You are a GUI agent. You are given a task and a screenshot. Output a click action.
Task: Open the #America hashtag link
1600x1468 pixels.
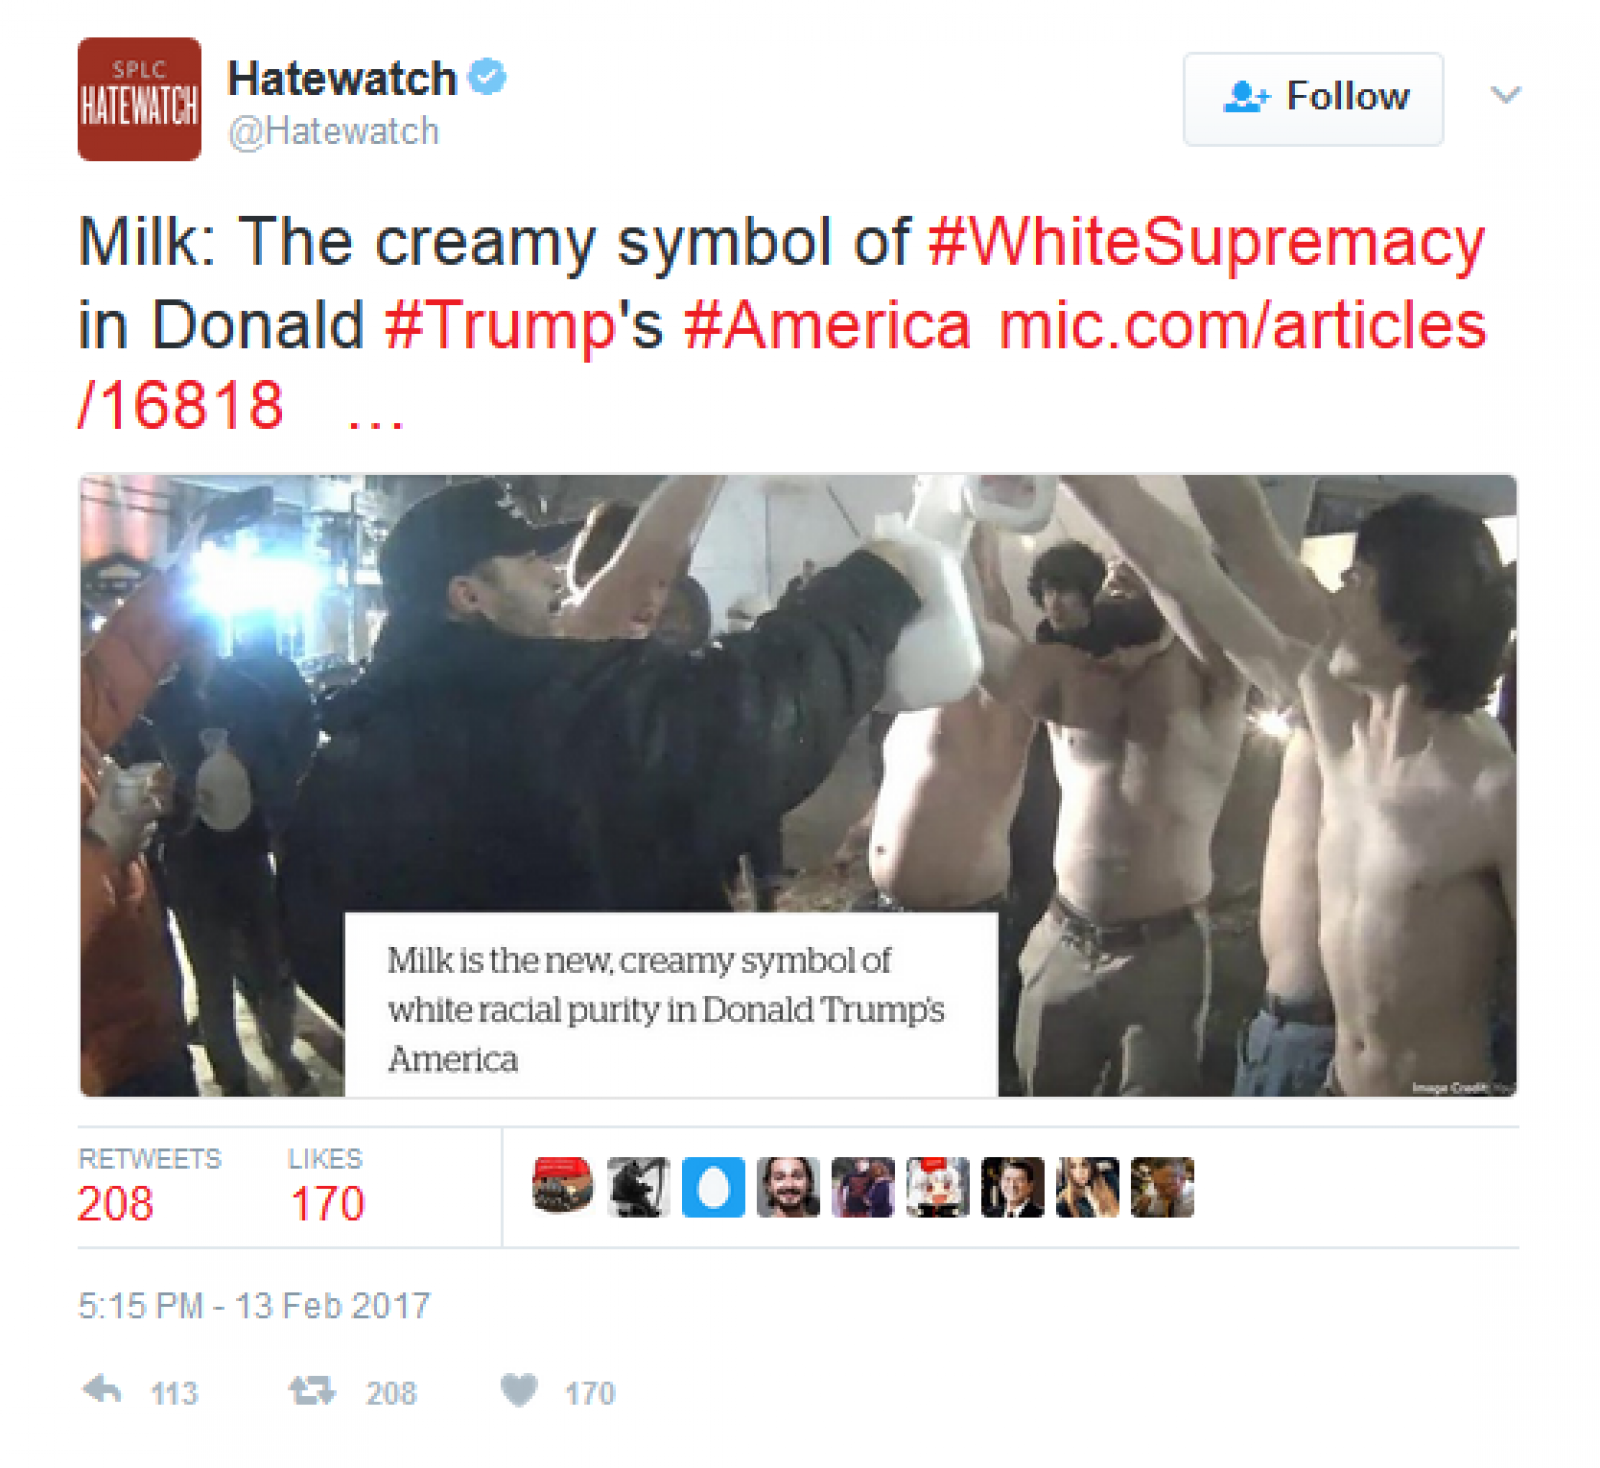pyautogui.click(x=827, y=325)
